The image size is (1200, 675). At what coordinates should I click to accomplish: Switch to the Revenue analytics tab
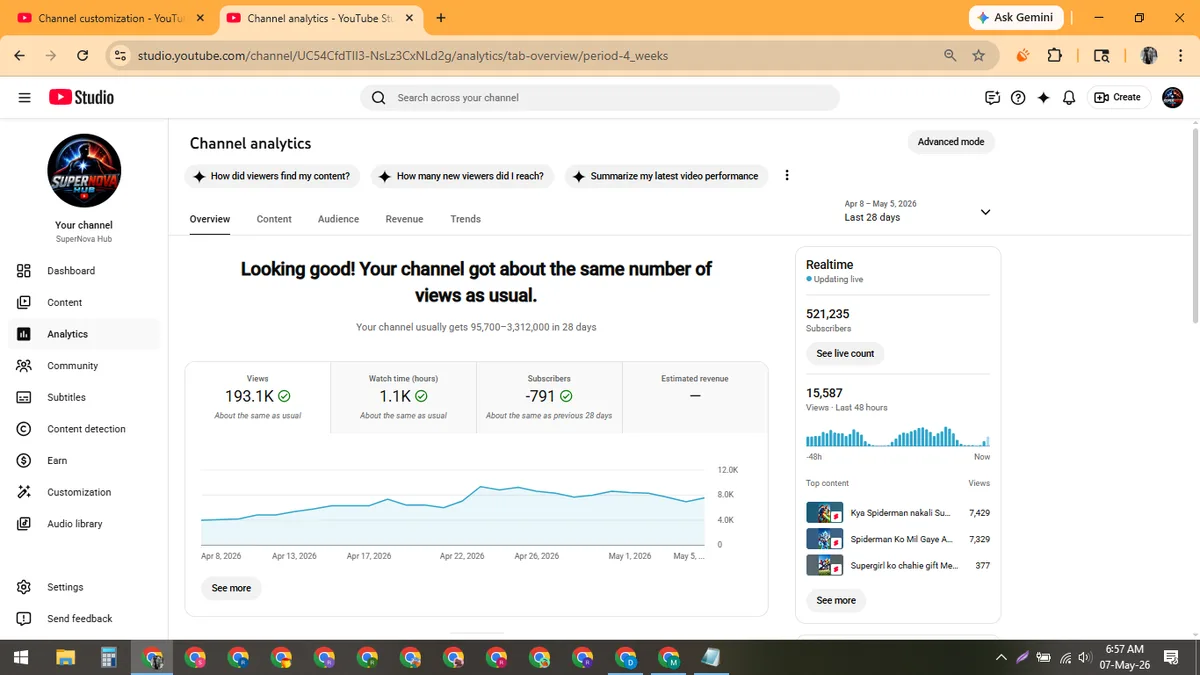[404, 219]
